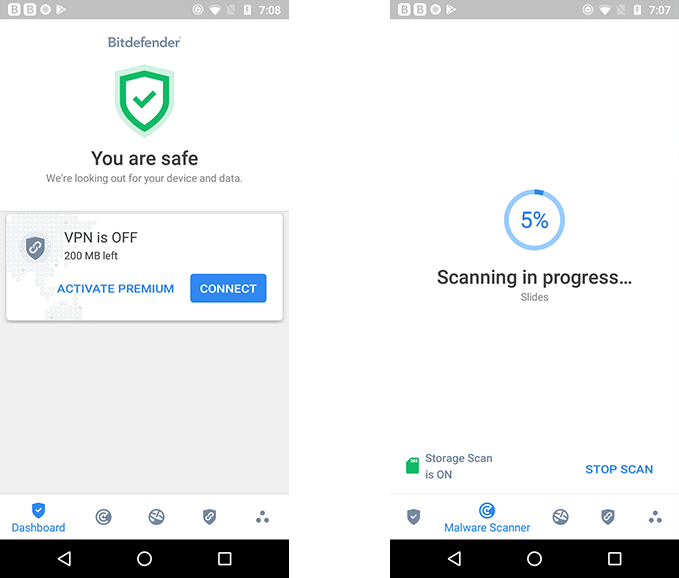Image resolution: width=679 pixels, height=578 pixels.
Task: Open VPN shield icon in Dashboard bottom bar
Action: [x=210, y=517]
